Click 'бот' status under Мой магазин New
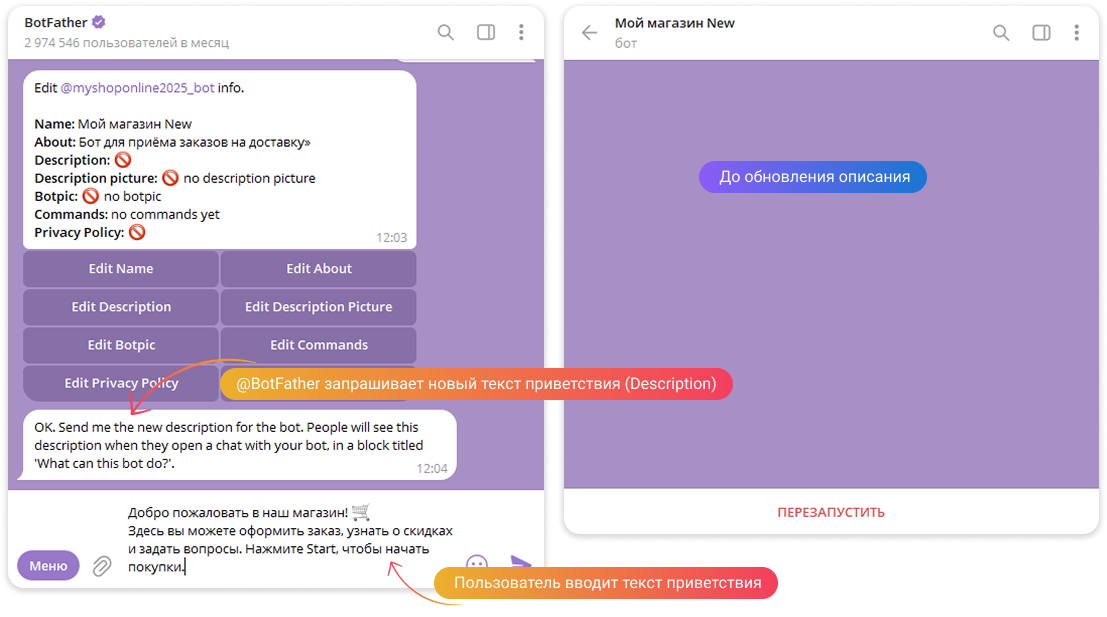Viewport: 1107px width, 617px height. point(626,44)
